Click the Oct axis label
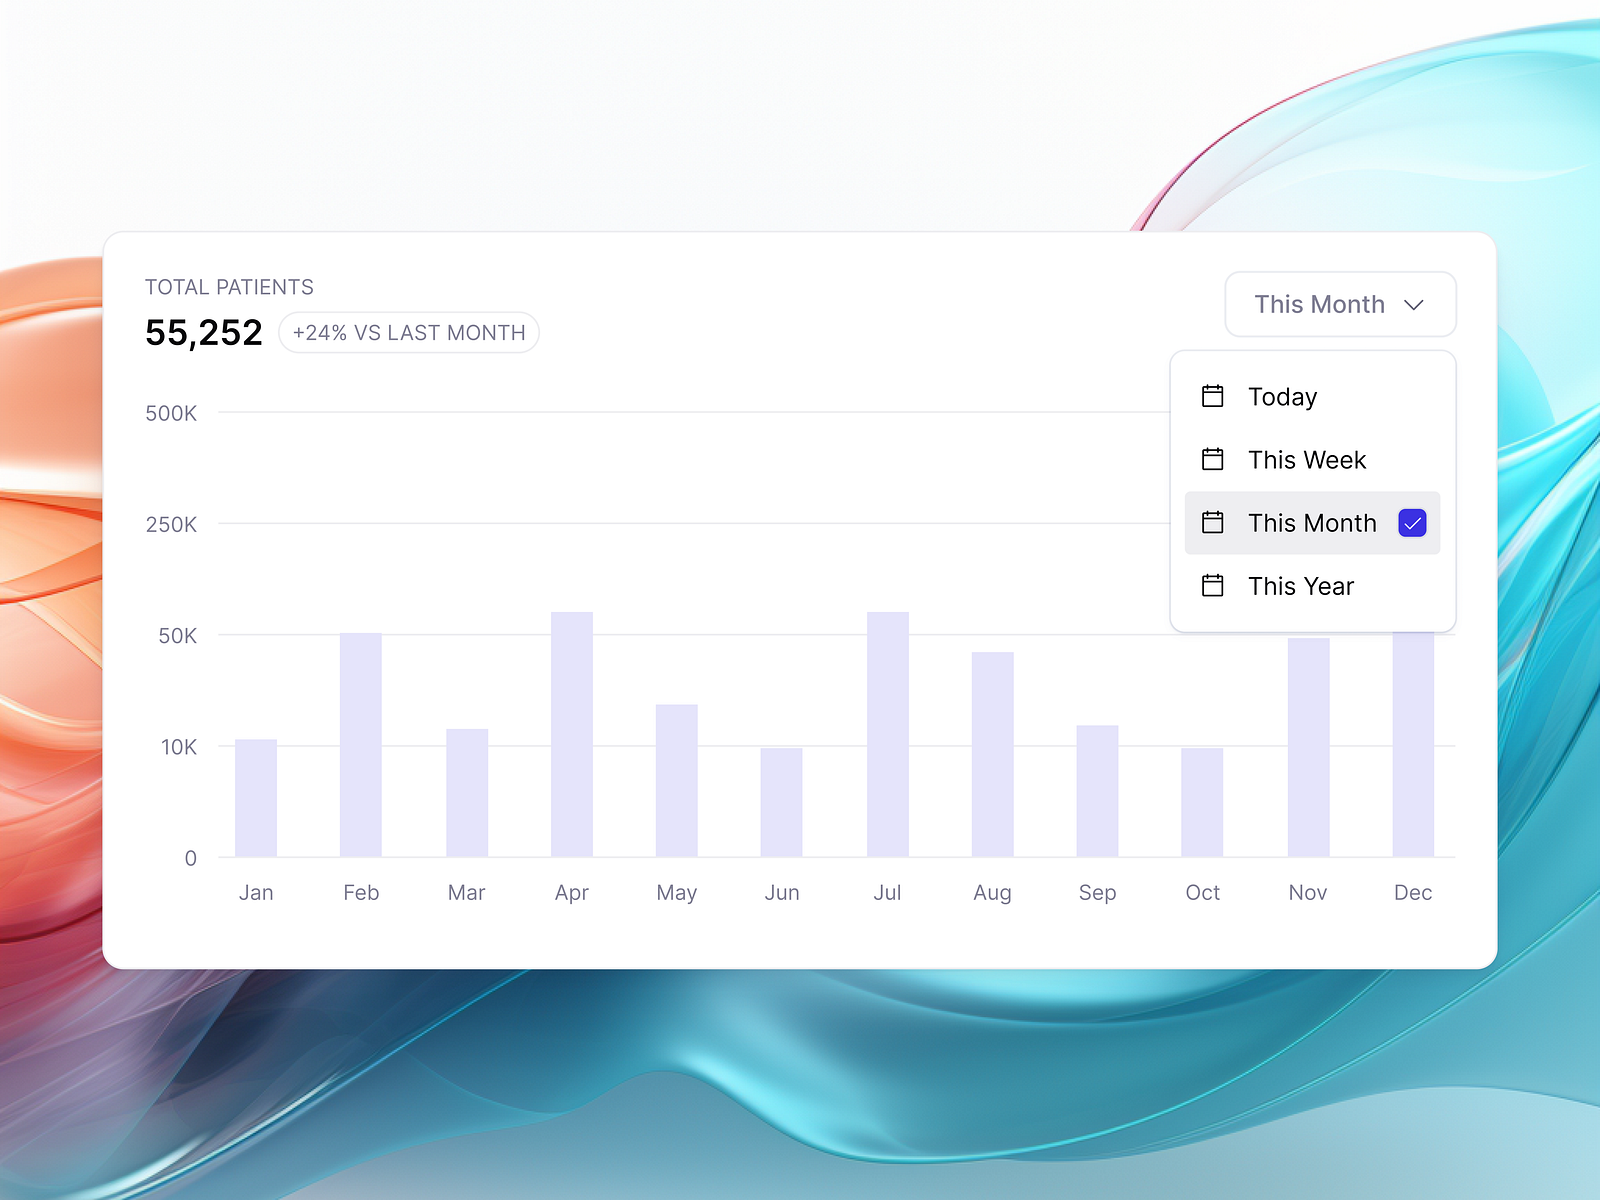The height and width of the screenshot is (1200, 1600). point(1203,893)
